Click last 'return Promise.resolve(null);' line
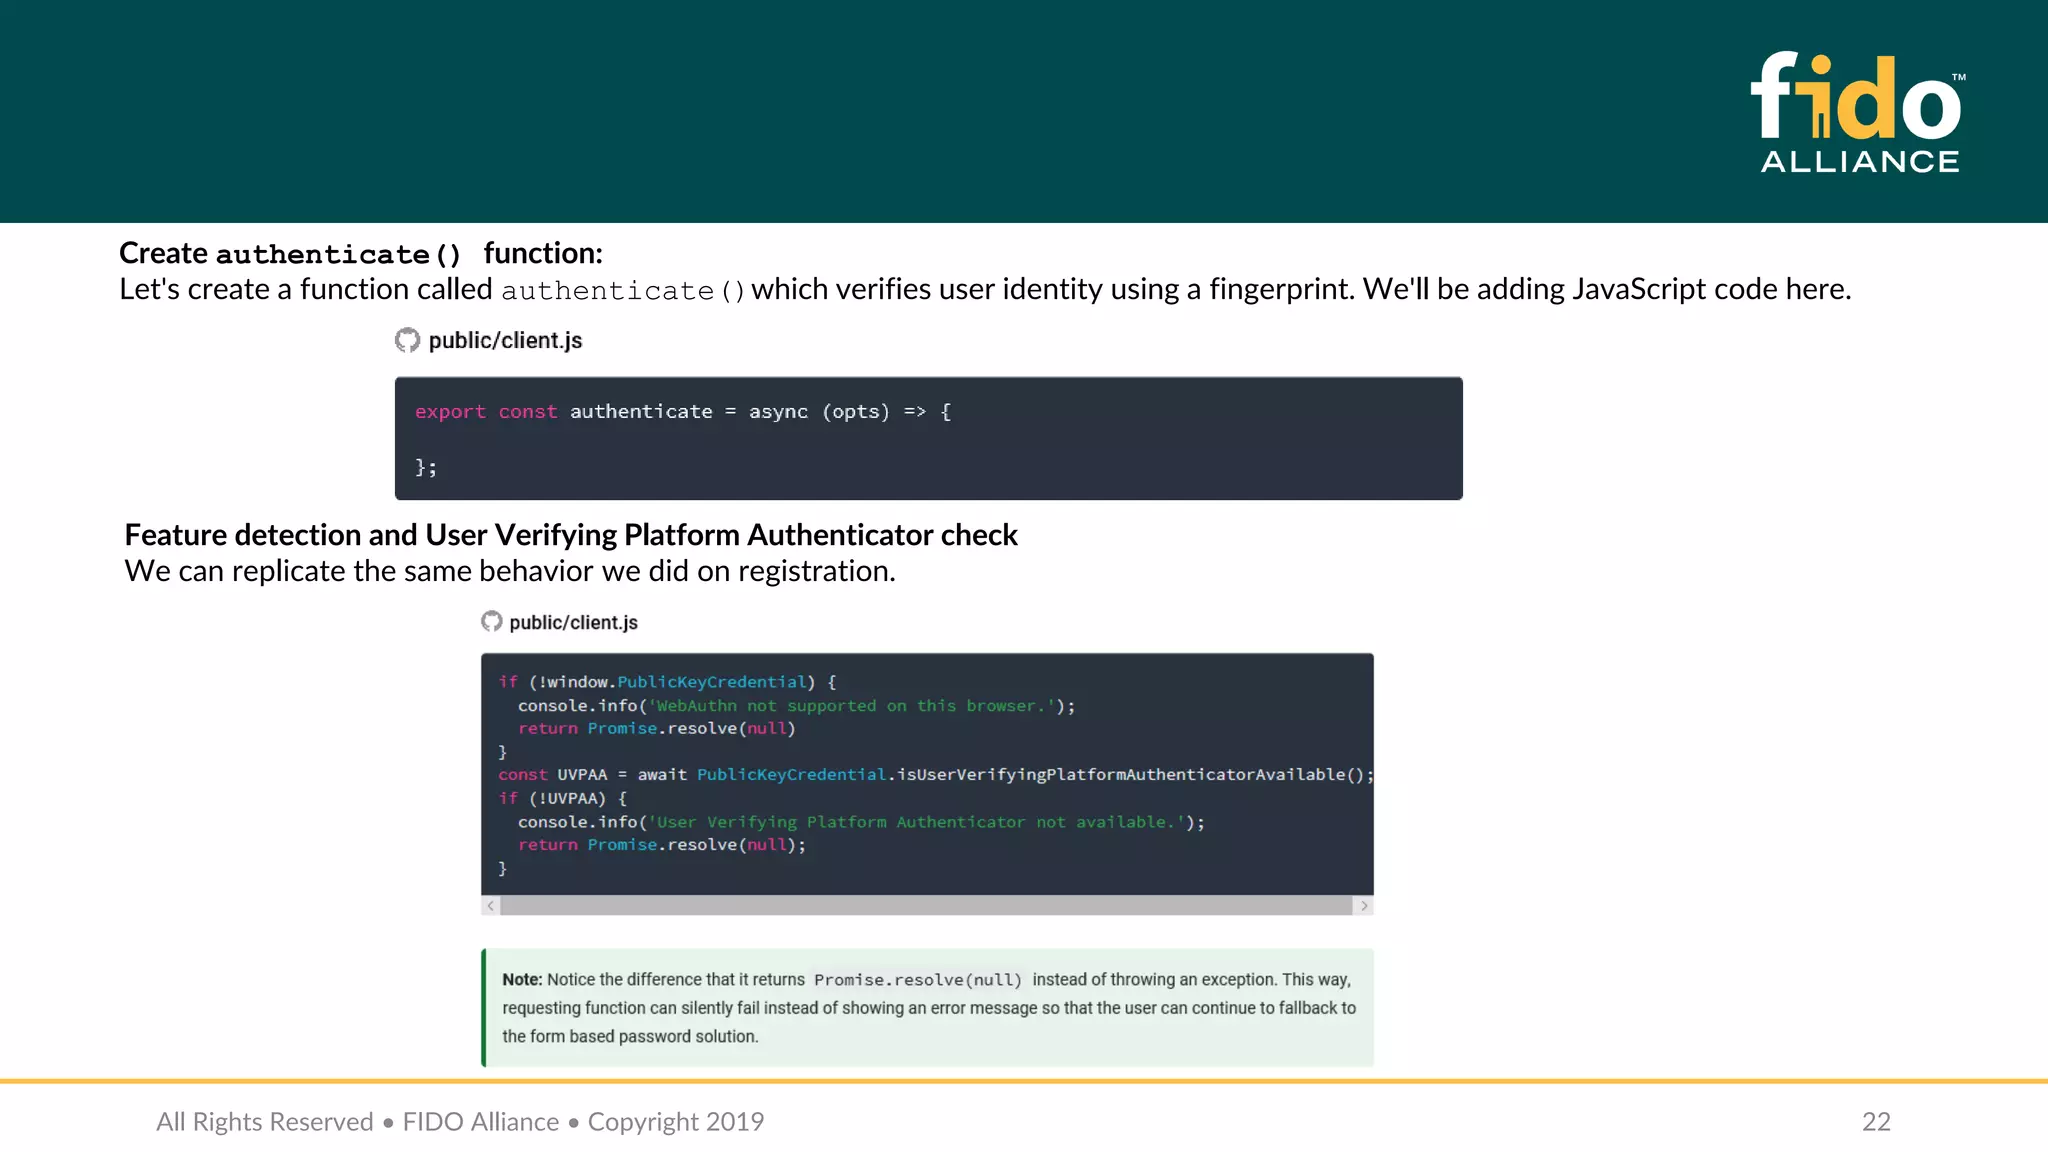Image resolution: width=2048 pixels, height=1152 pixels. (662, 845)
